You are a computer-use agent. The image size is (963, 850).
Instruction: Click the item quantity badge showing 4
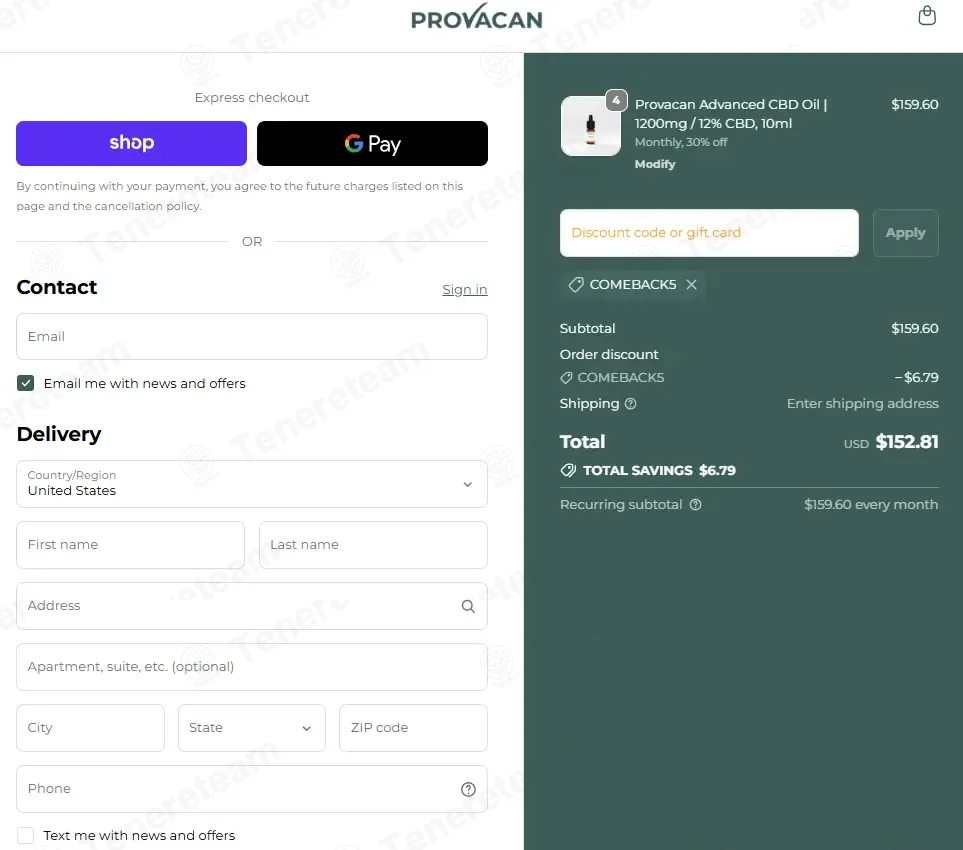[x=616, y=100]
